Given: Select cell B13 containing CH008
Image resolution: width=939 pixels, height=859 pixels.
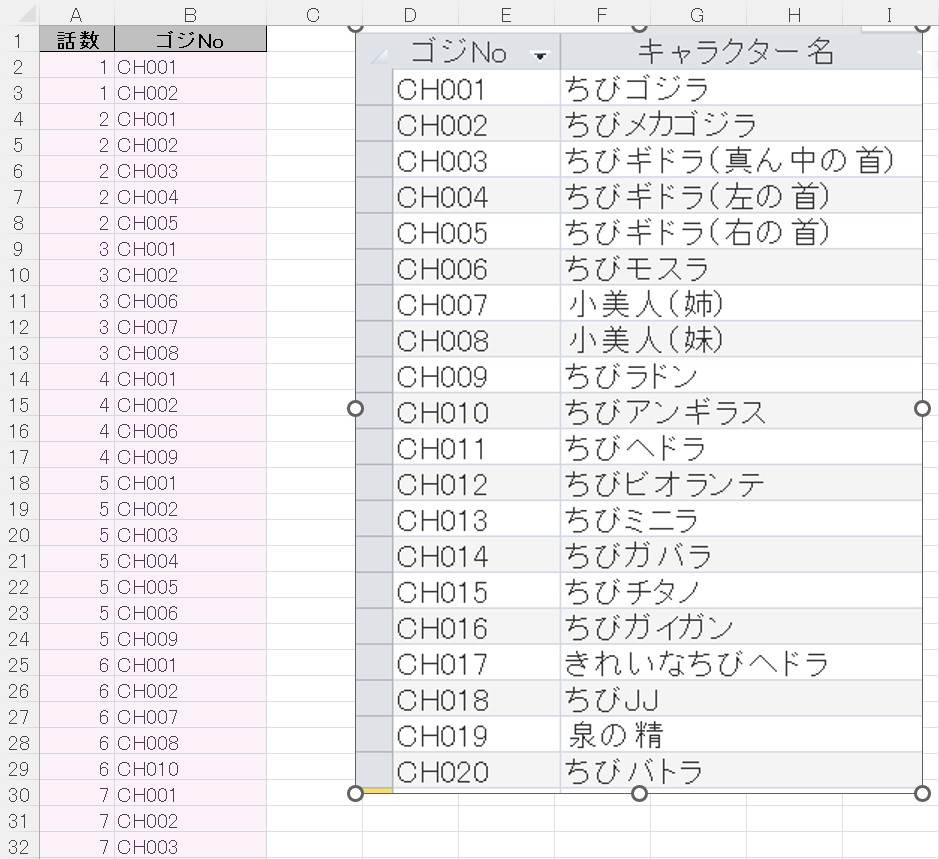Looking at the screenshot, I should 190,353.
